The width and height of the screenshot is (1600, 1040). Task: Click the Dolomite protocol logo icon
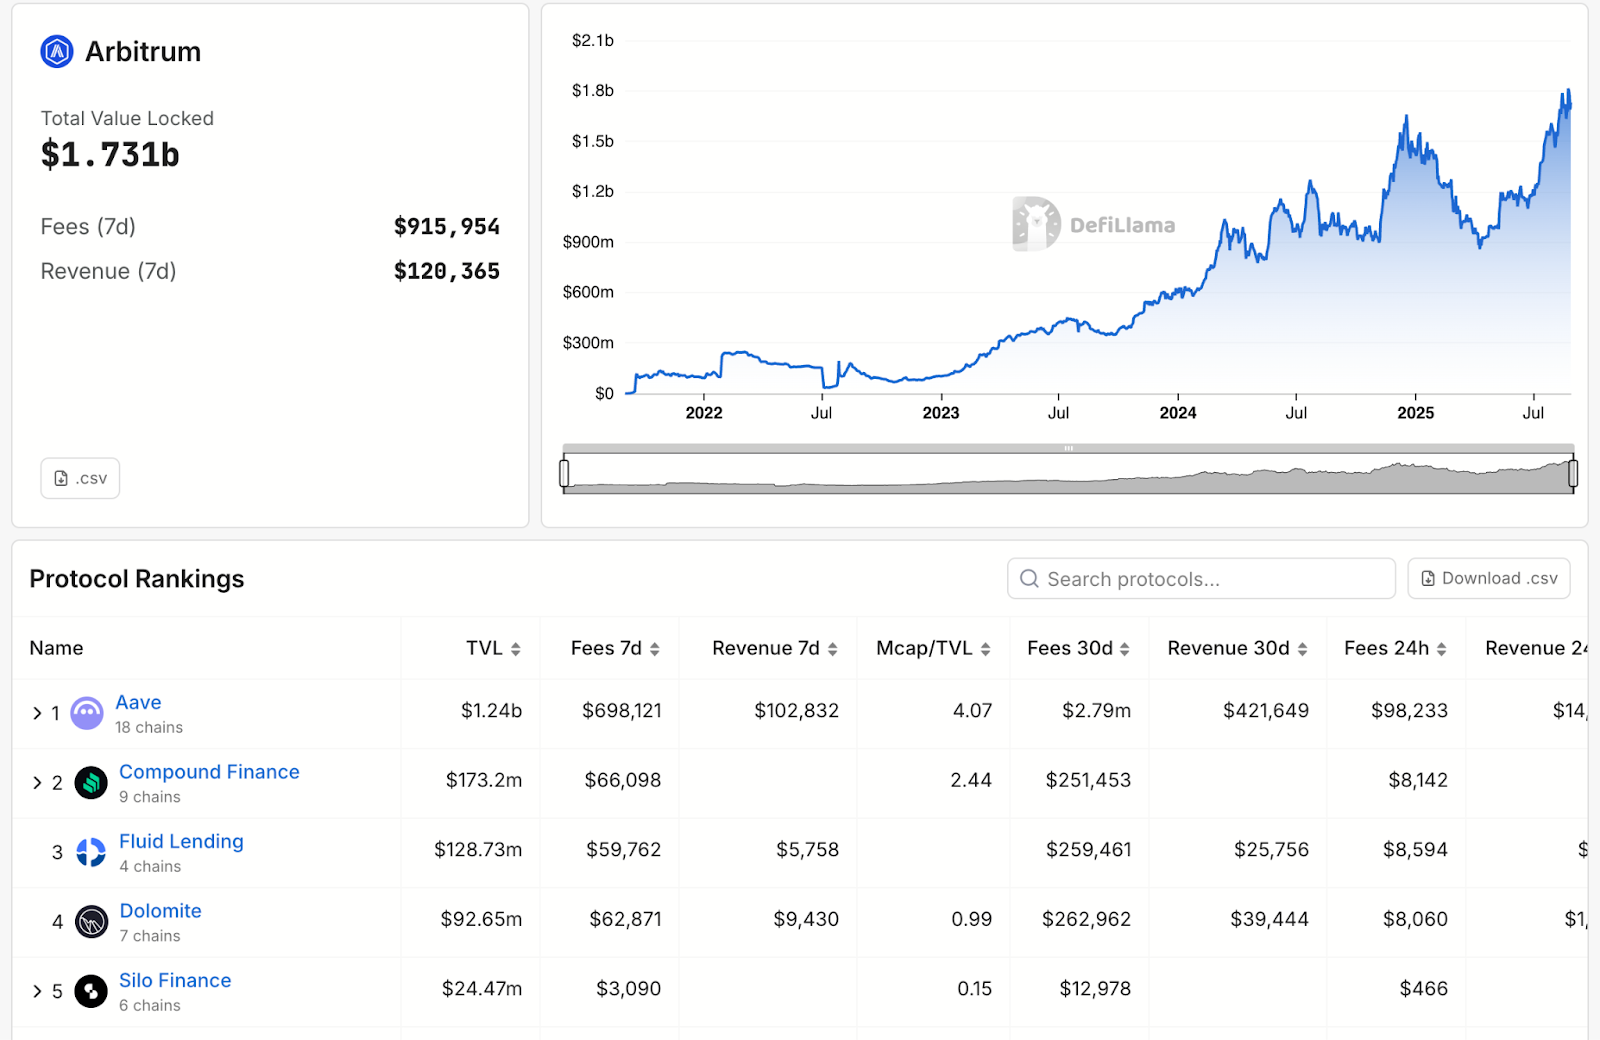91,921
